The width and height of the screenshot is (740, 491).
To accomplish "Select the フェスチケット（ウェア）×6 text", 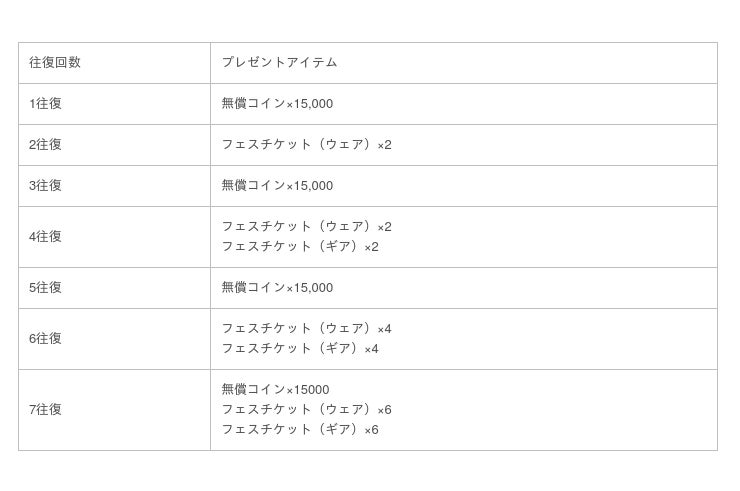I will (x=306, y=410).
